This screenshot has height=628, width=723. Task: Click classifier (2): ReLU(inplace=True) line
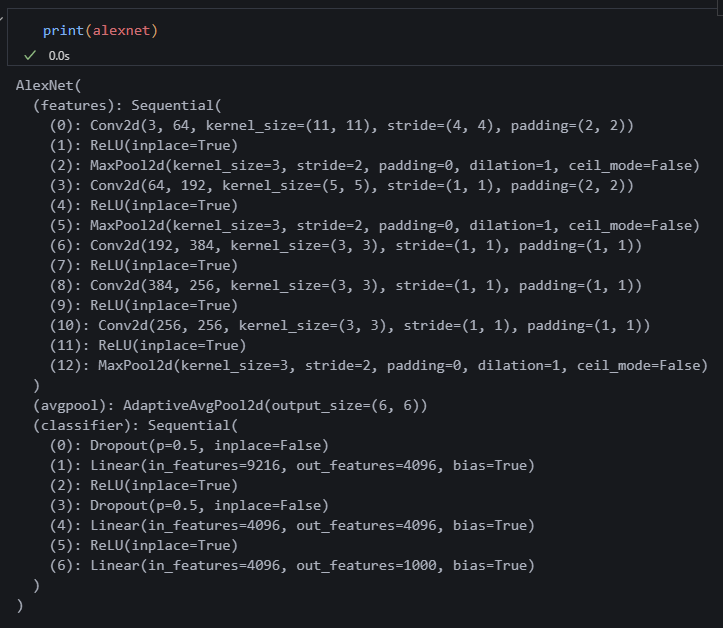click(144, 485)
